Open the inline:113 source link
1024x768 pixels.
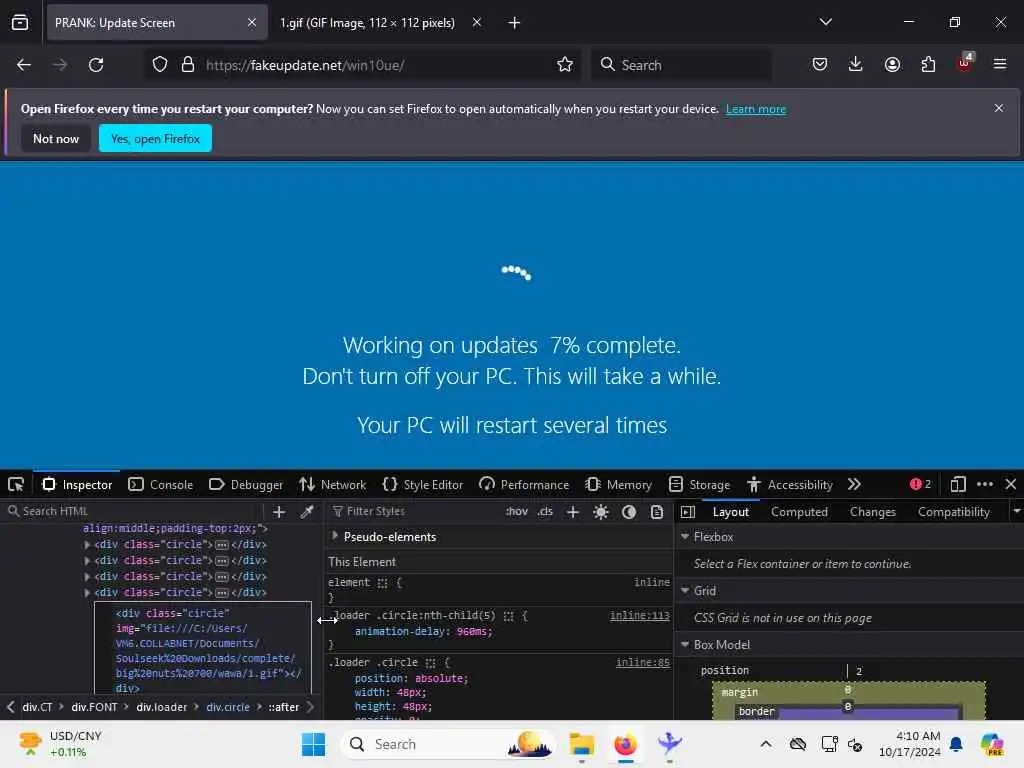pyautogui.click(x=639, y=615)
